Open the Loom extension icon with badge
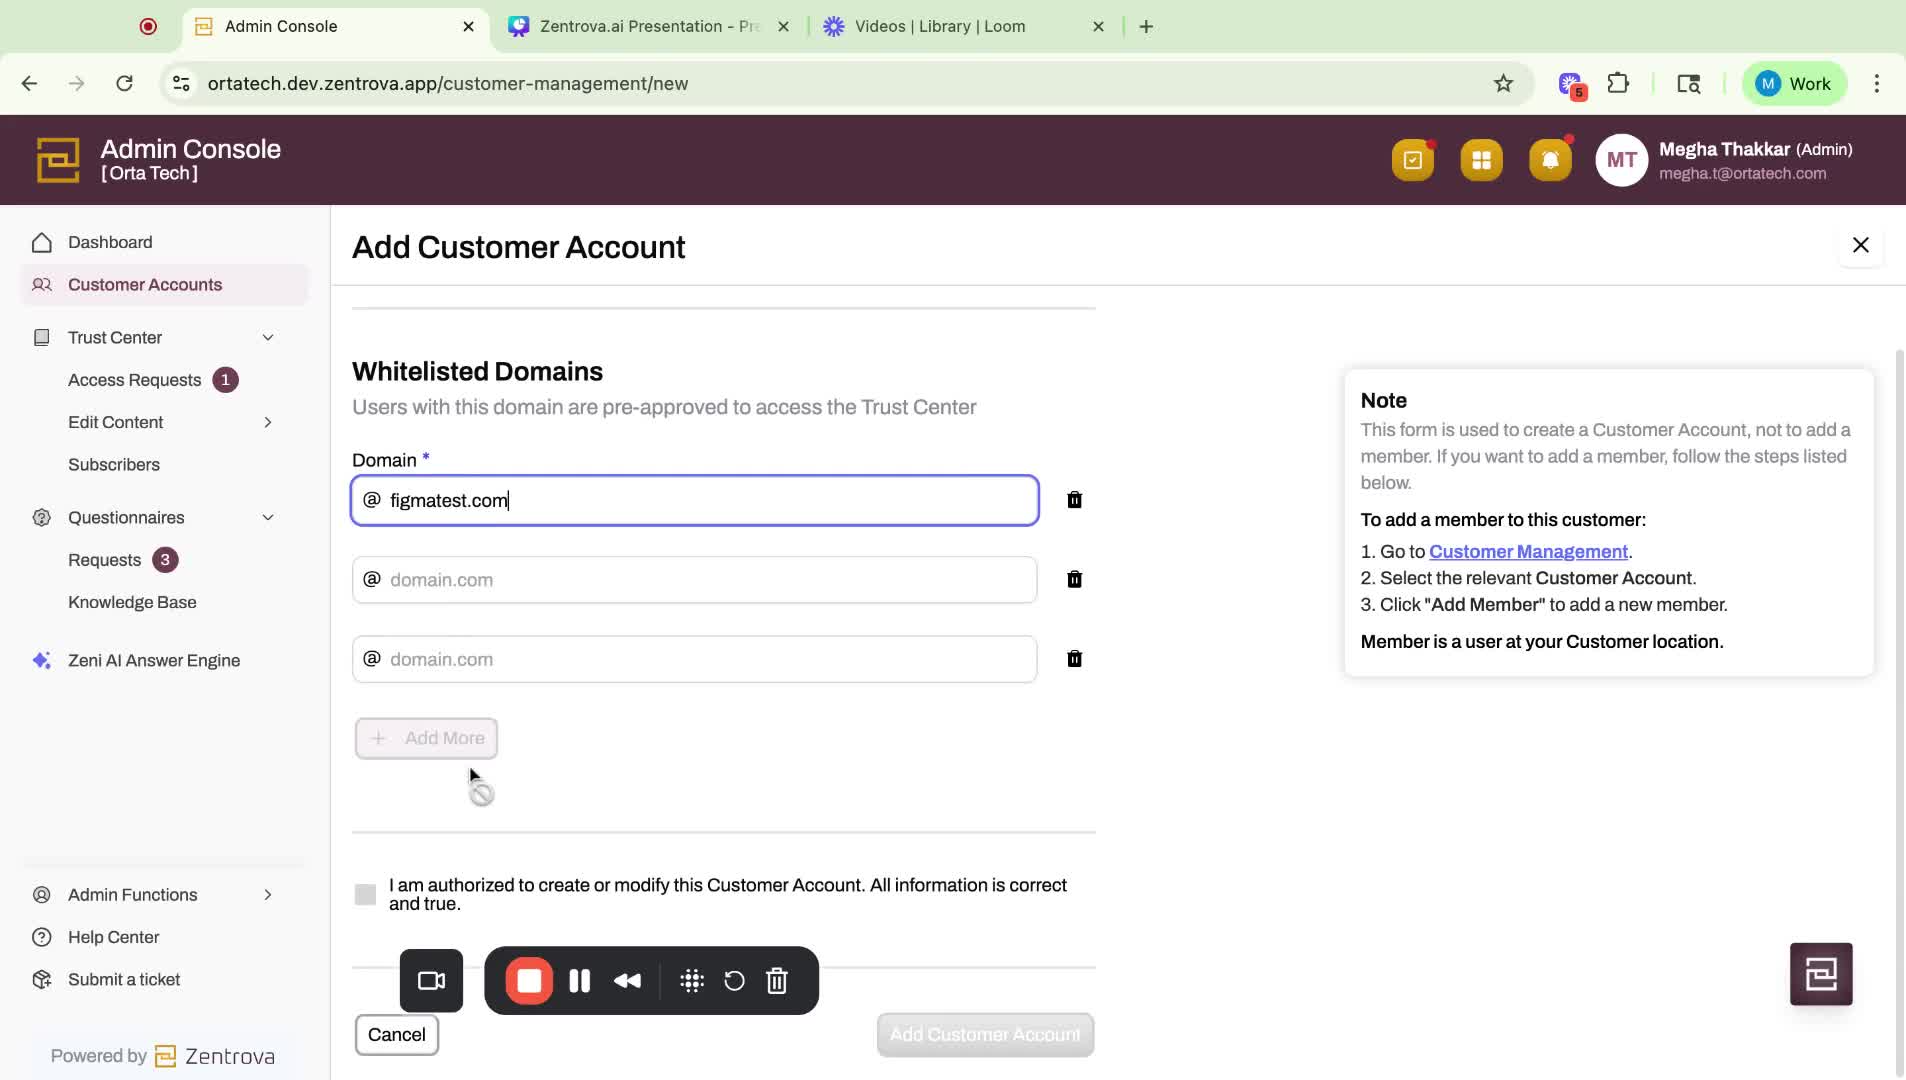Image resolution: width=1906 pixels, height=1080 pixels. point(1572,85)
